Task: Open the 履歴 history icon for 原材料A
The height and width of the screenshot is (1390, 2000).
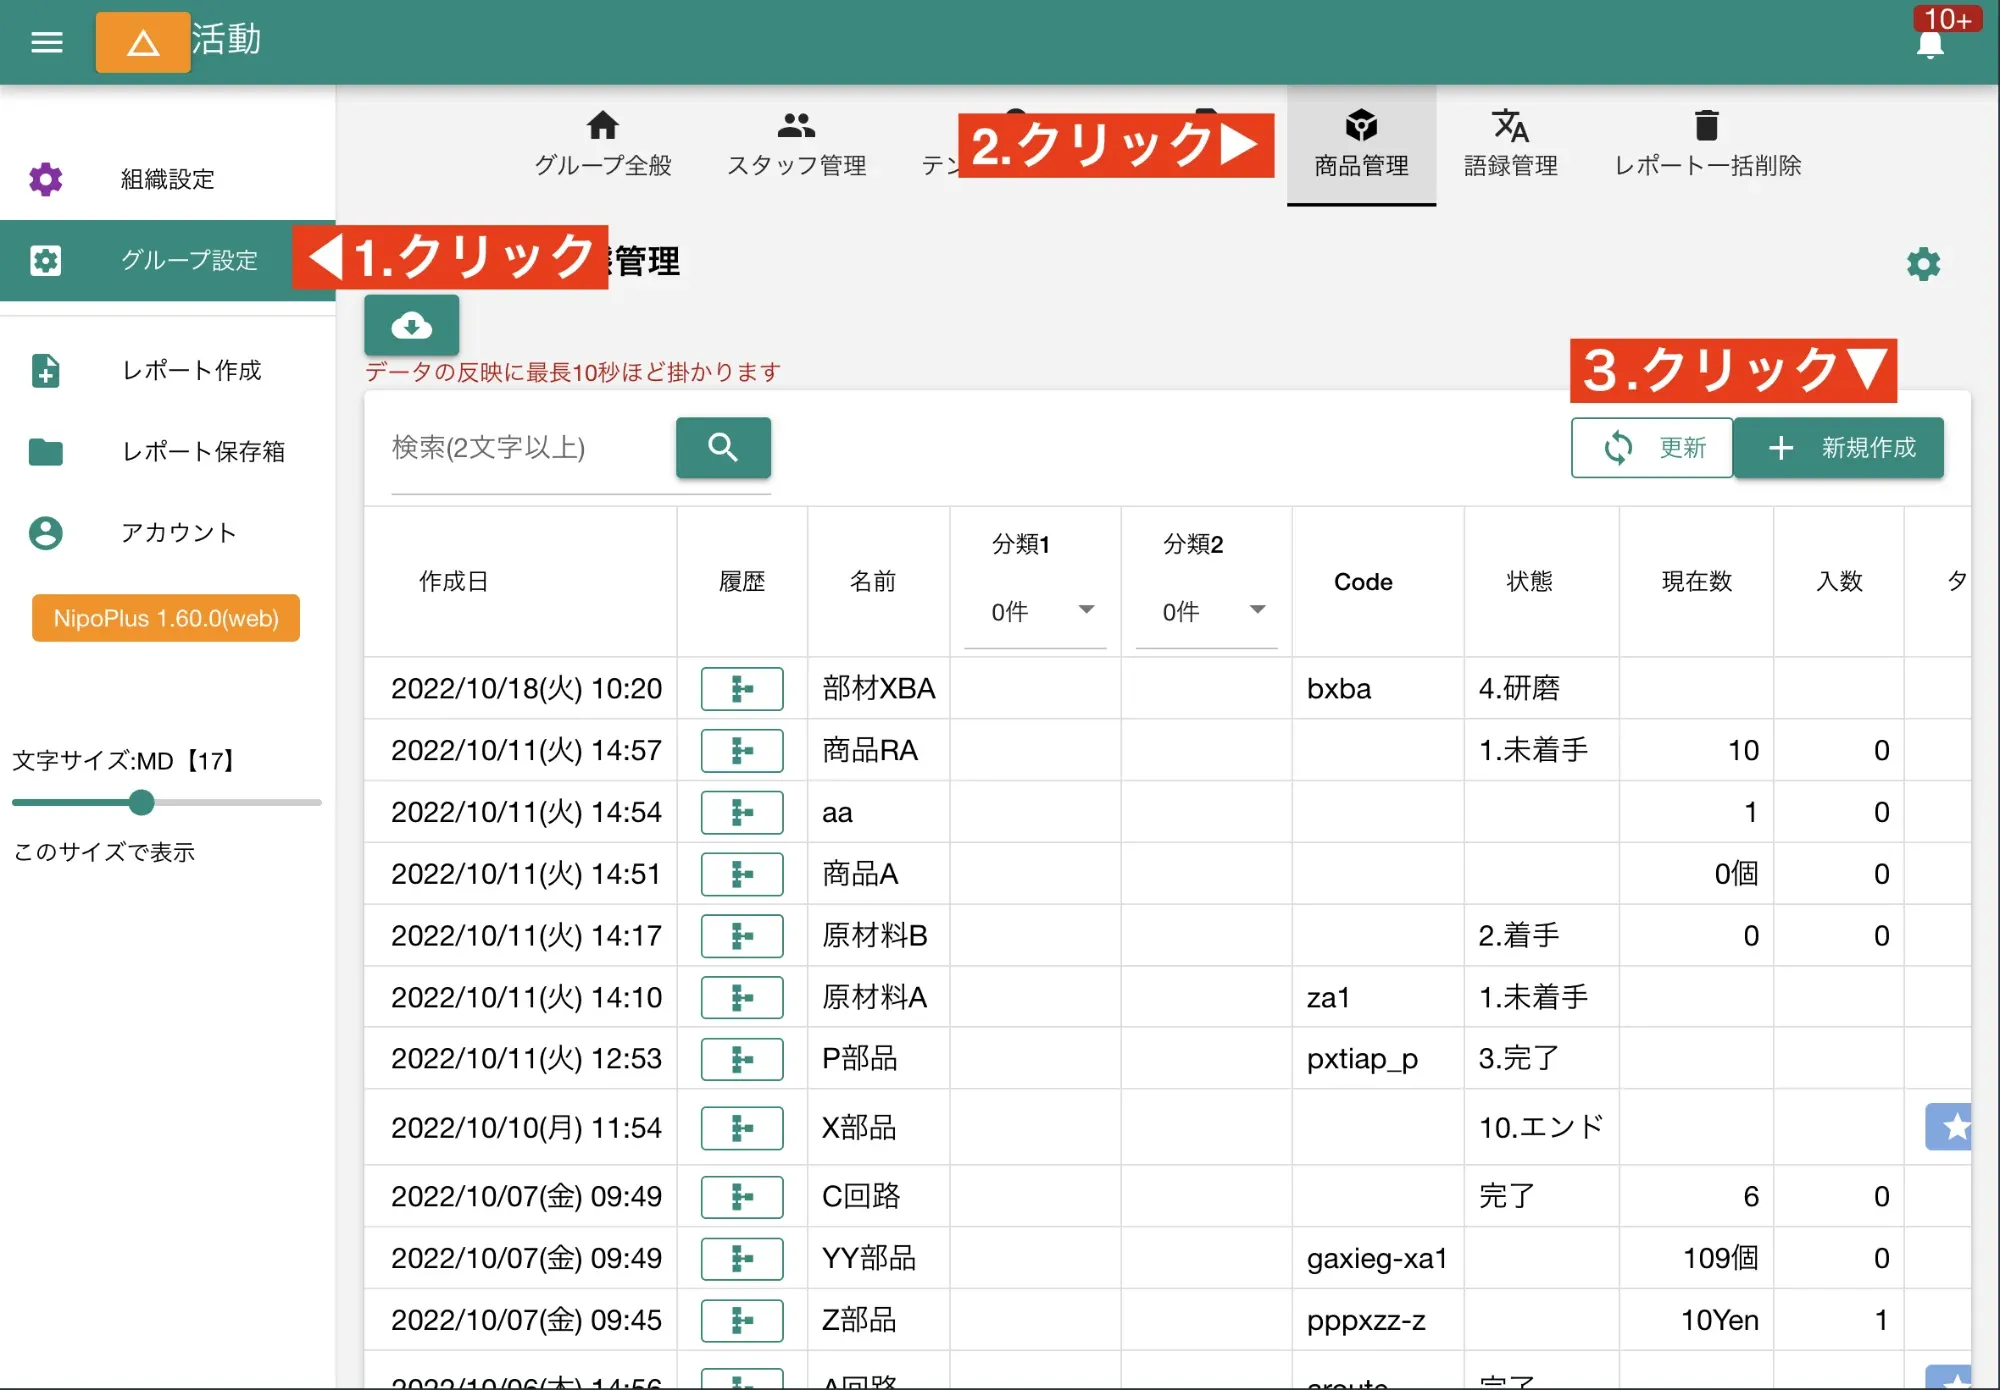Action: 742,997
